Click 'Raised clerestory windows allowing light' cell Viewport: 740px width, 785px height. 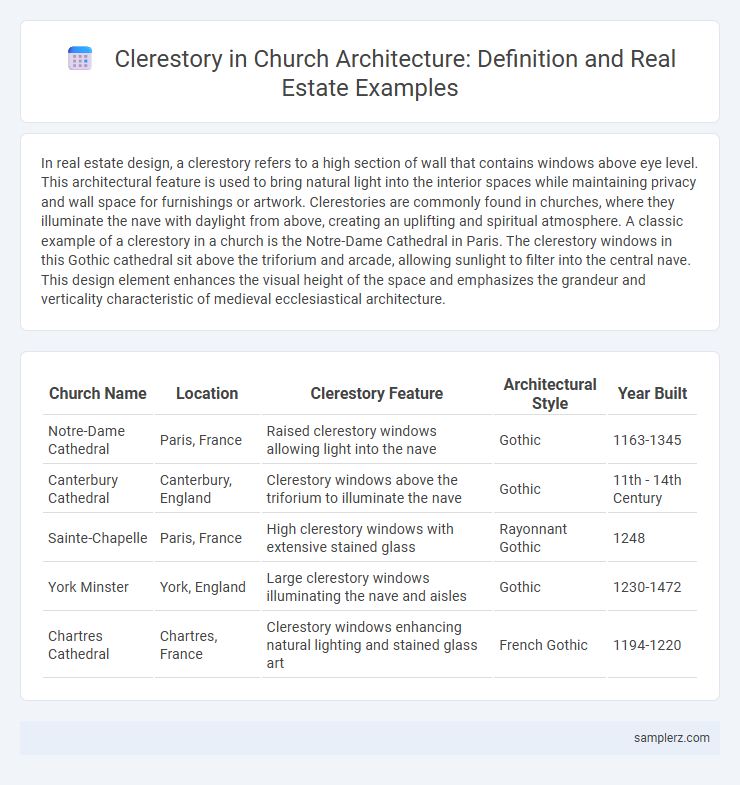click(377, 440)
